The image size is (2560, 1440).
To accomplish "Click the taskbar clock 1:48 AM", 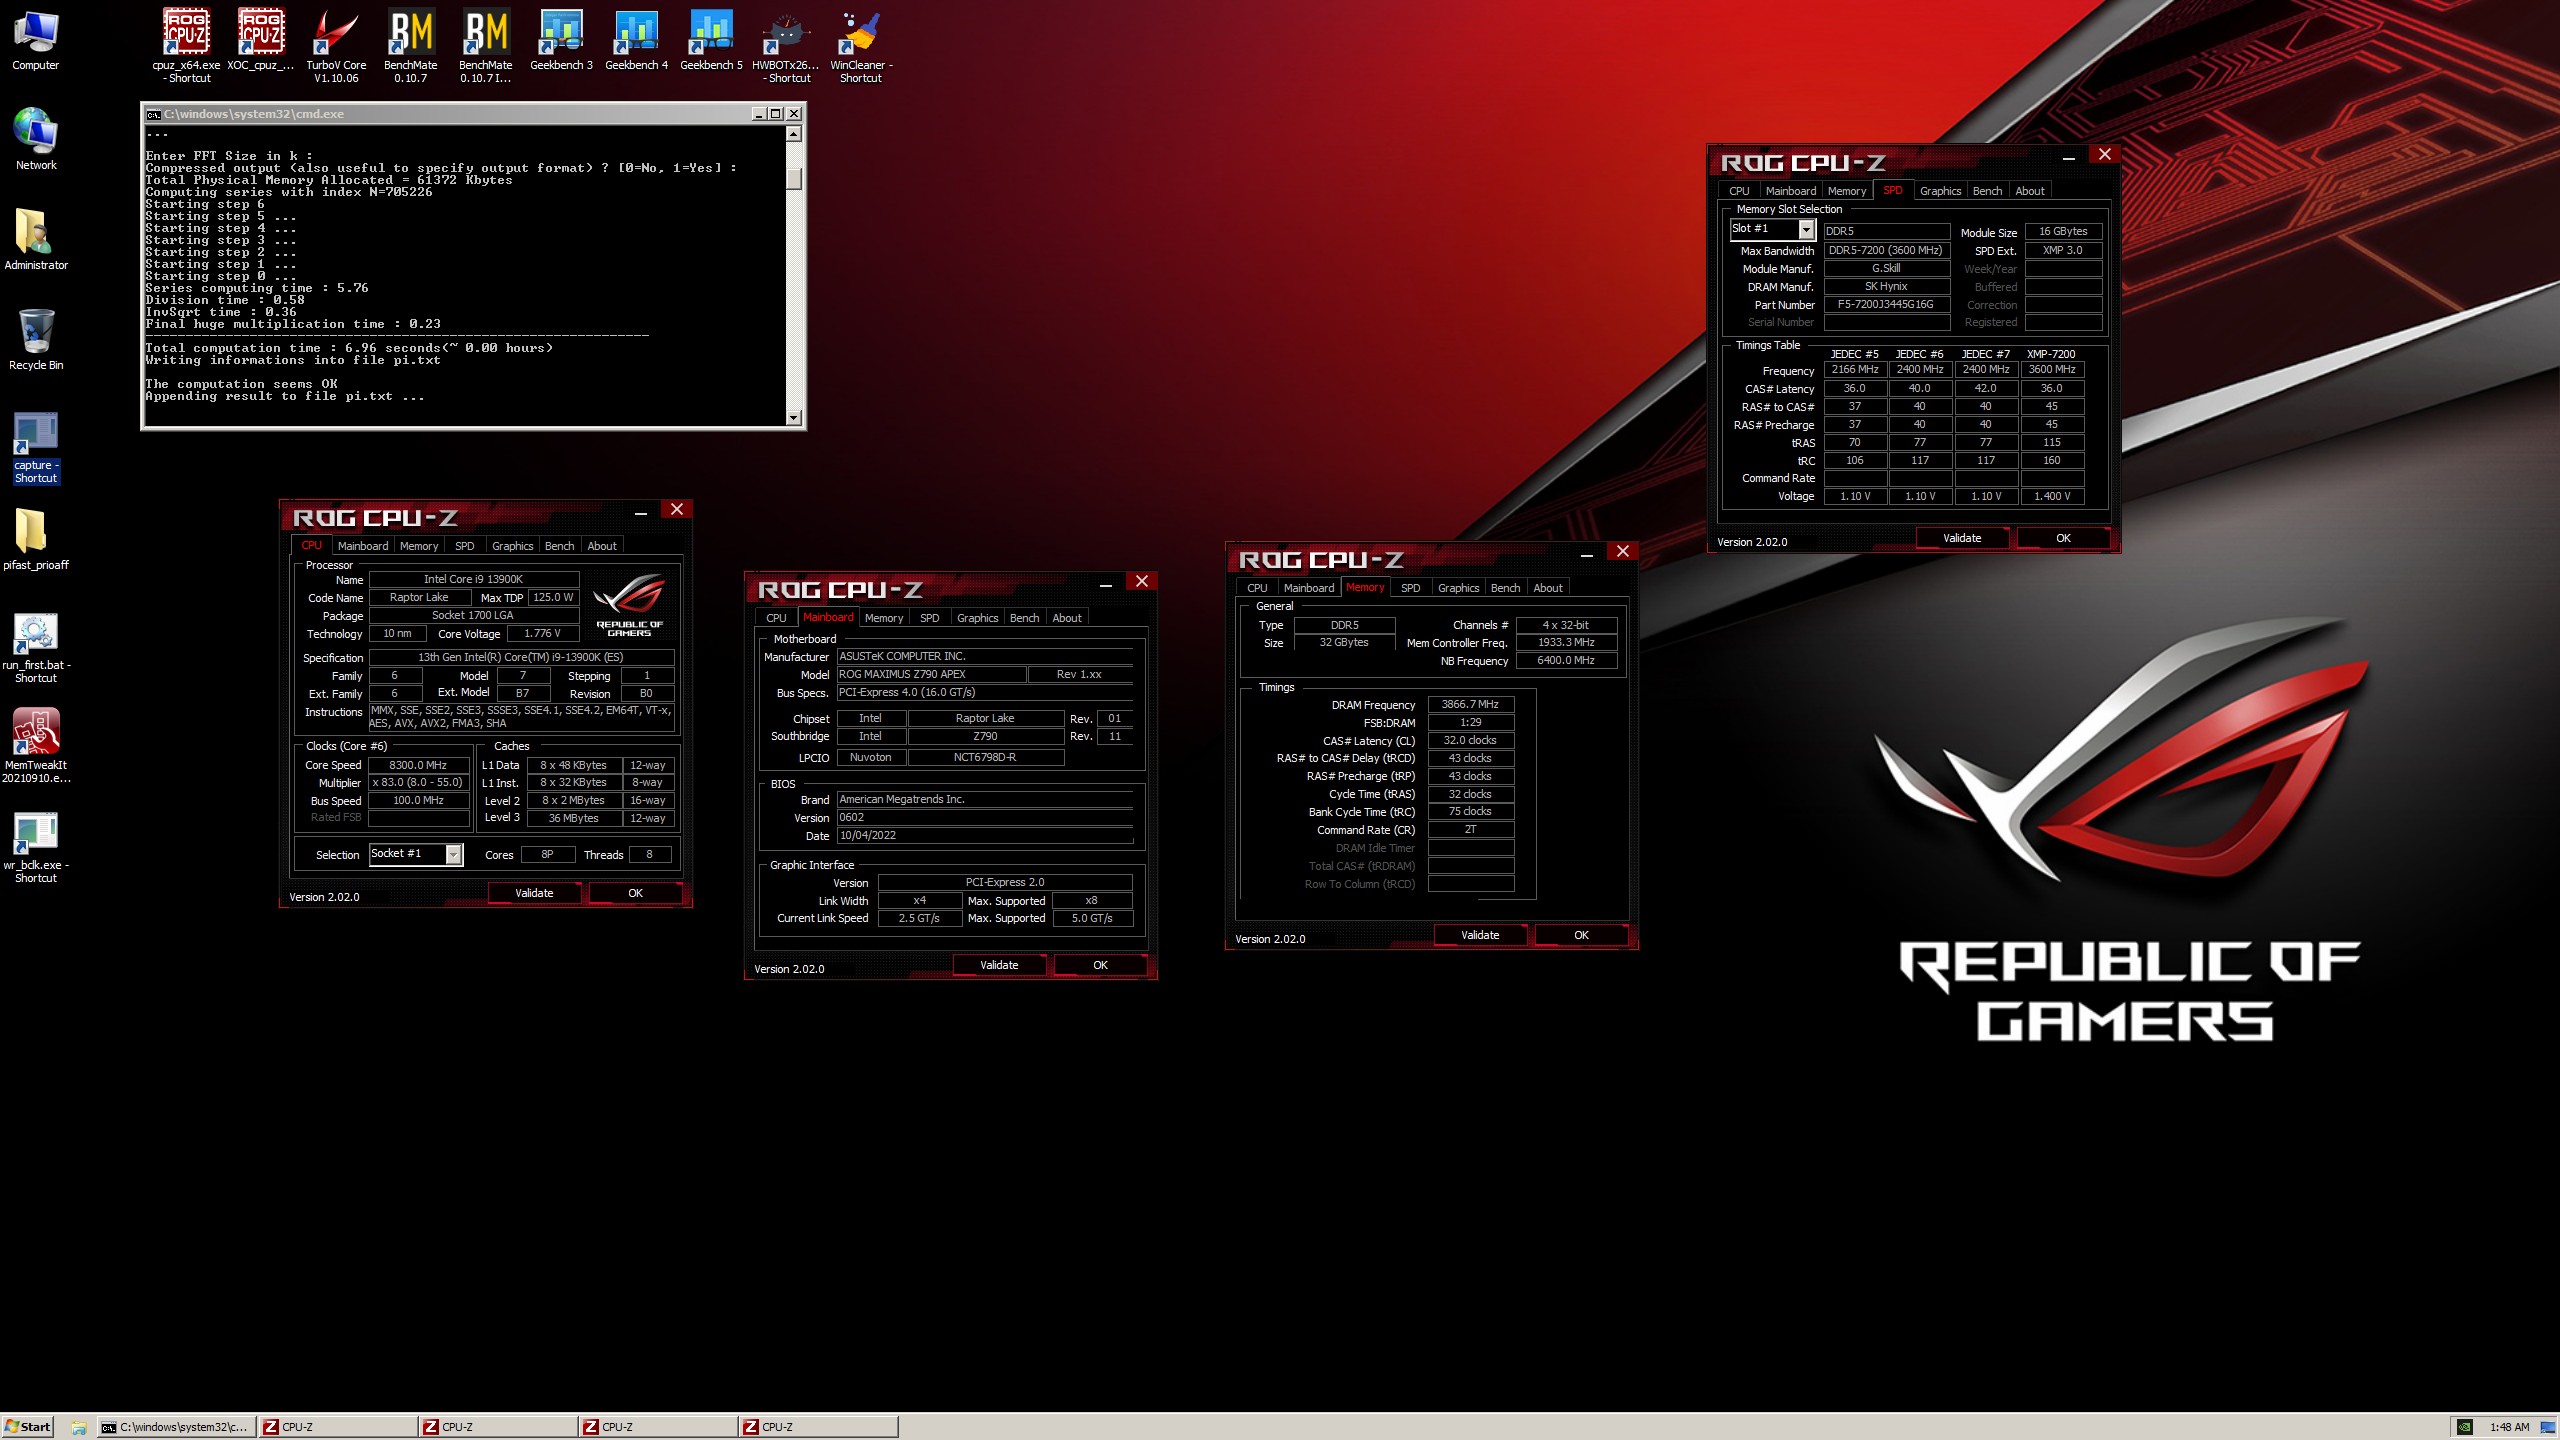I will click(x=2509, y=1427).
